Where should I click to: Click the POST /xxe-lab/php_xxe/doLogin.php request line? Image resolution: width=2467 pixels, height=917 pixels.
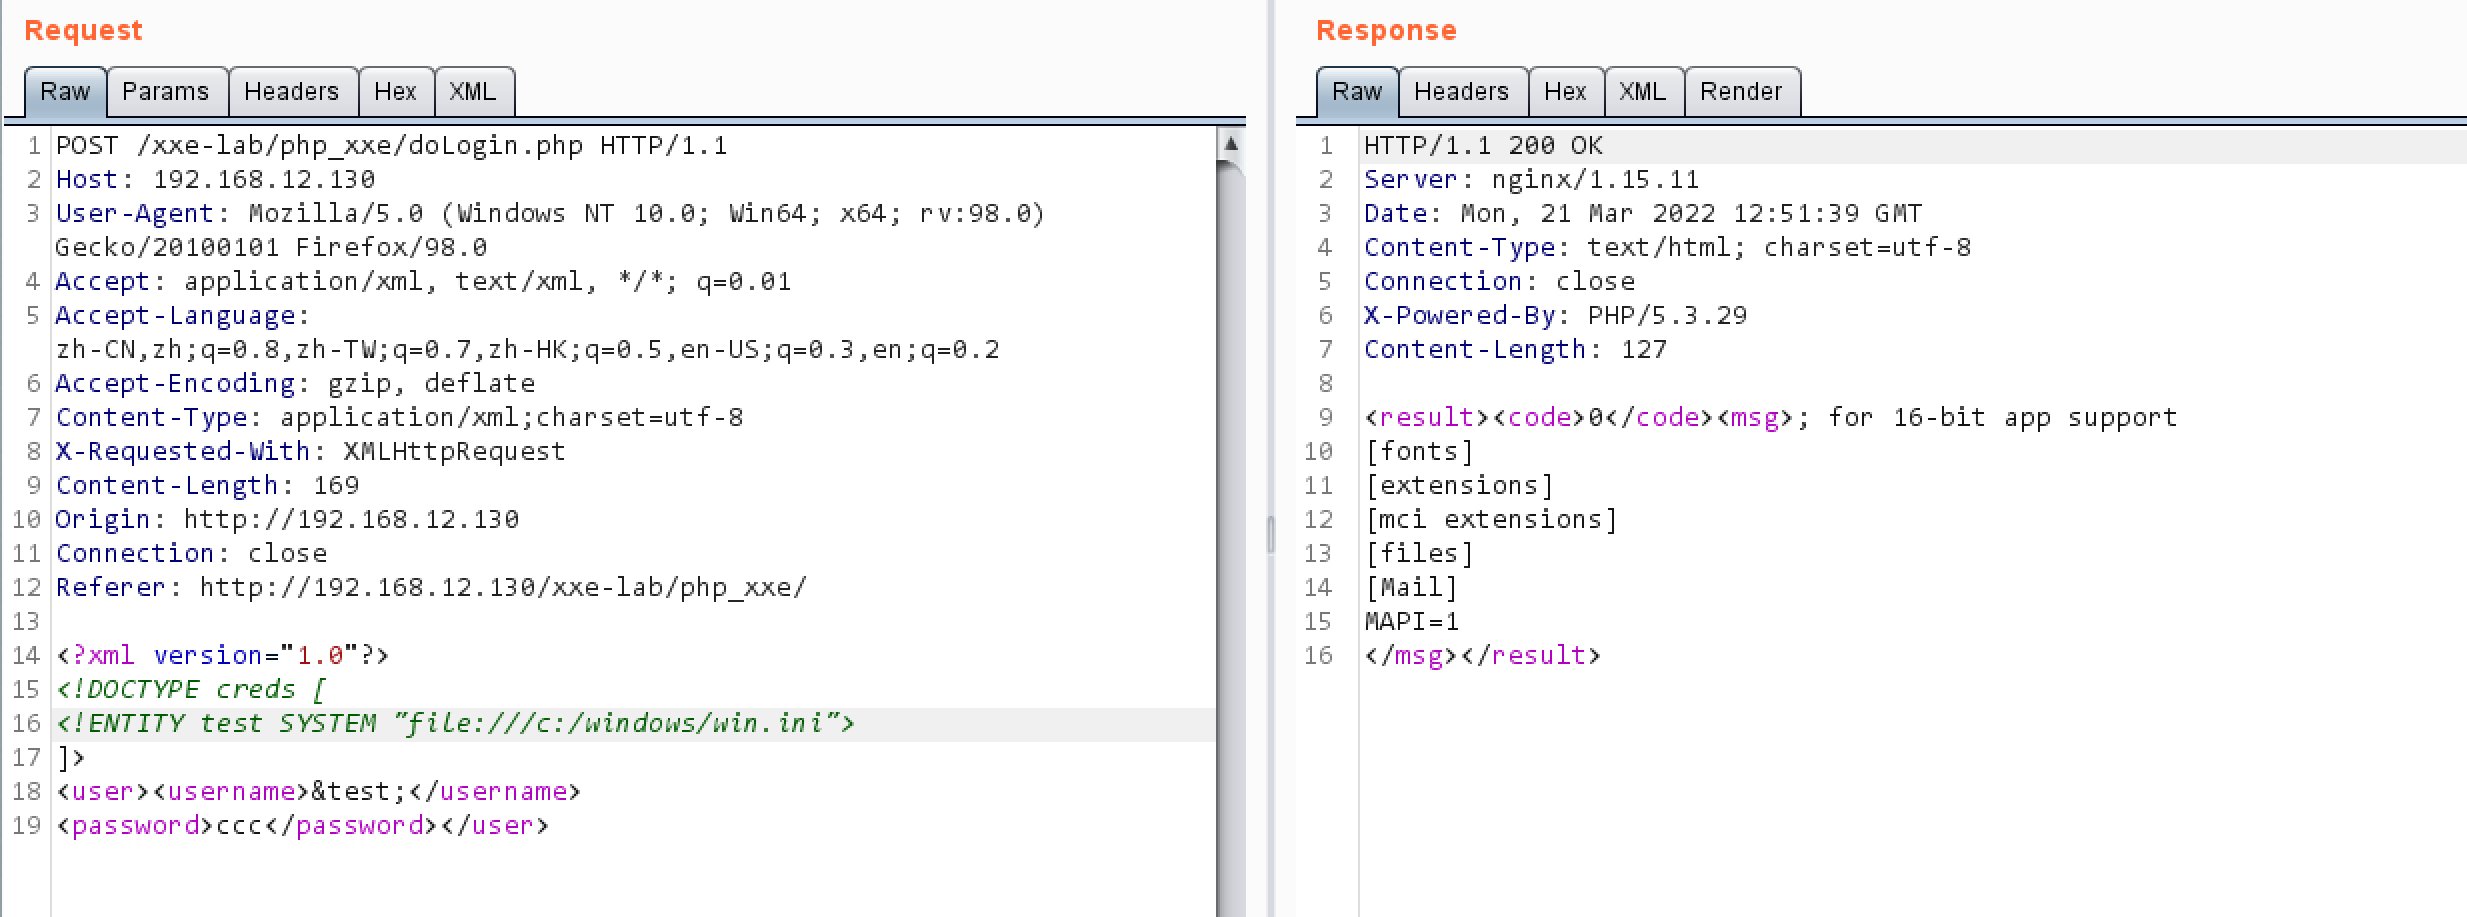(x=391, y=146)
